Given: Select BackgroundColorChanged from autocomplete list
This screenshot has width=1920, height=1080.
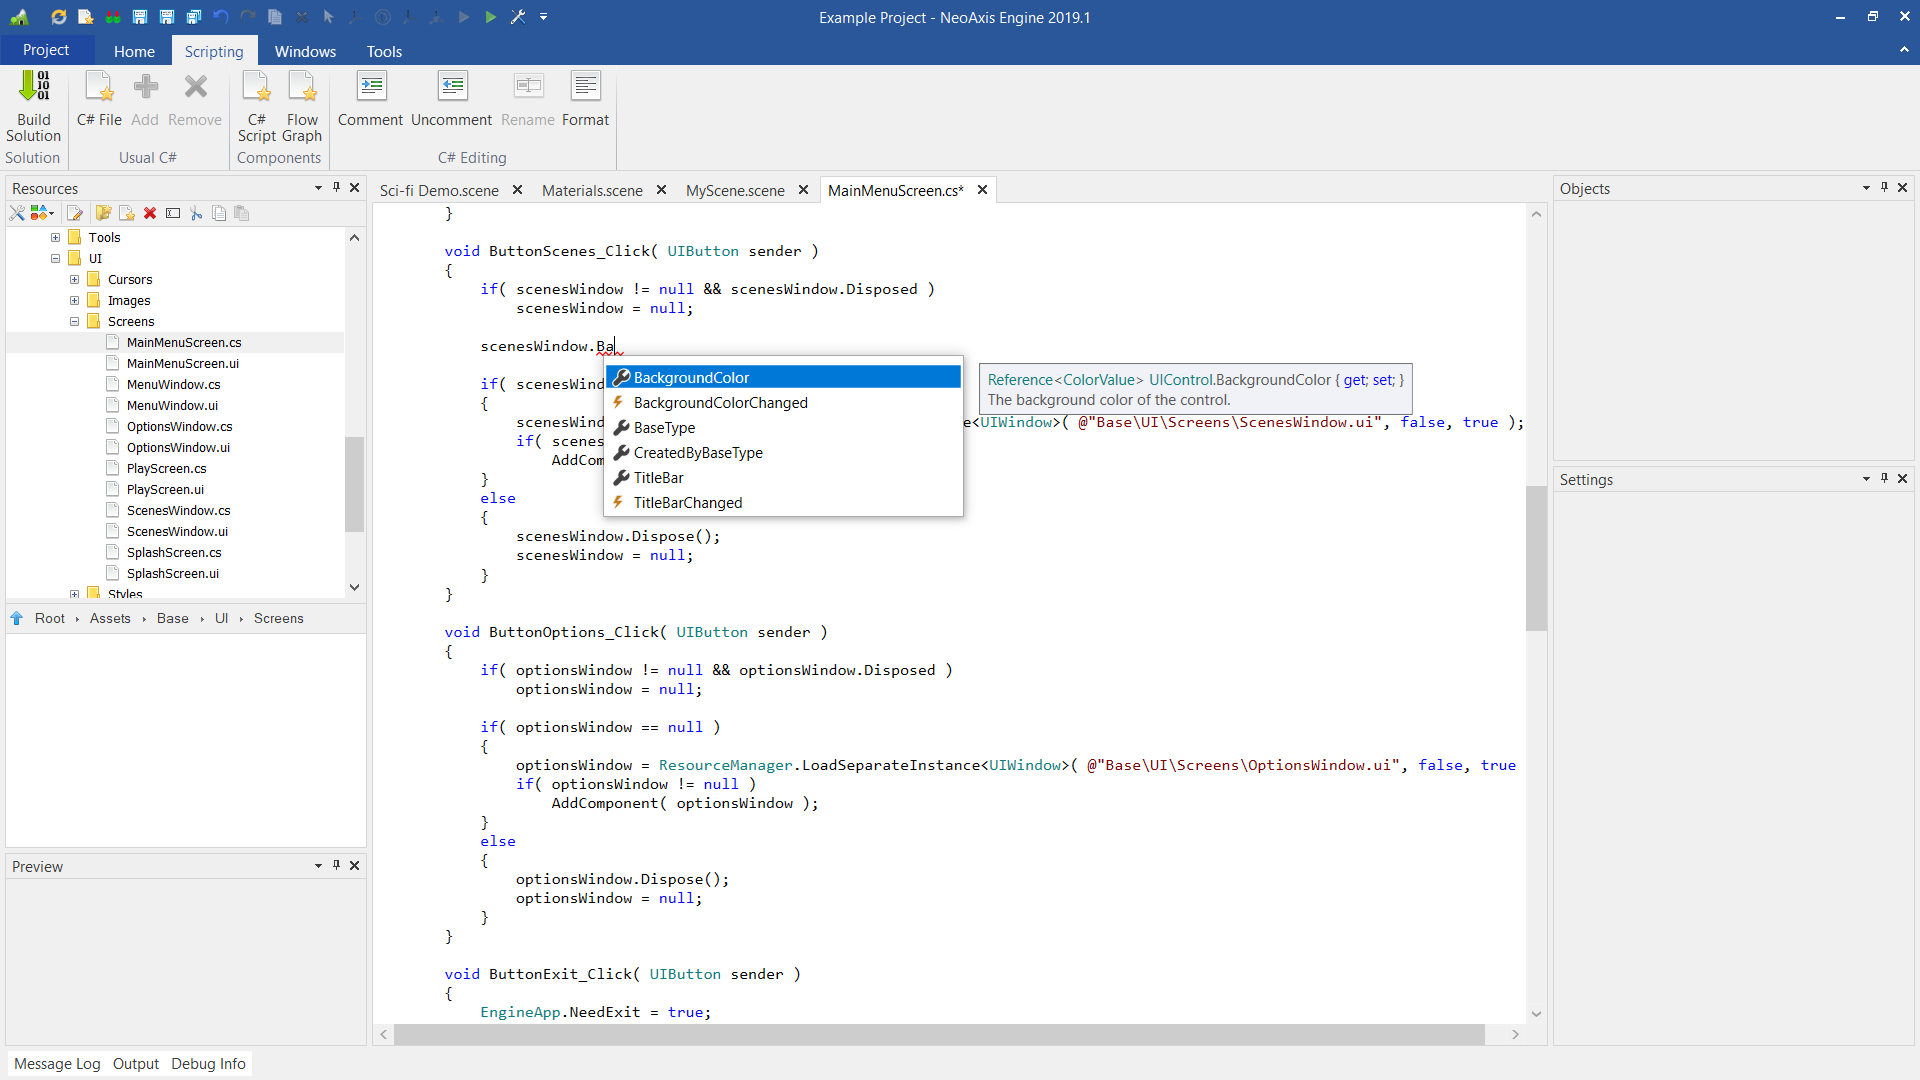Looking at the screenshot, I should coord(720,402).
